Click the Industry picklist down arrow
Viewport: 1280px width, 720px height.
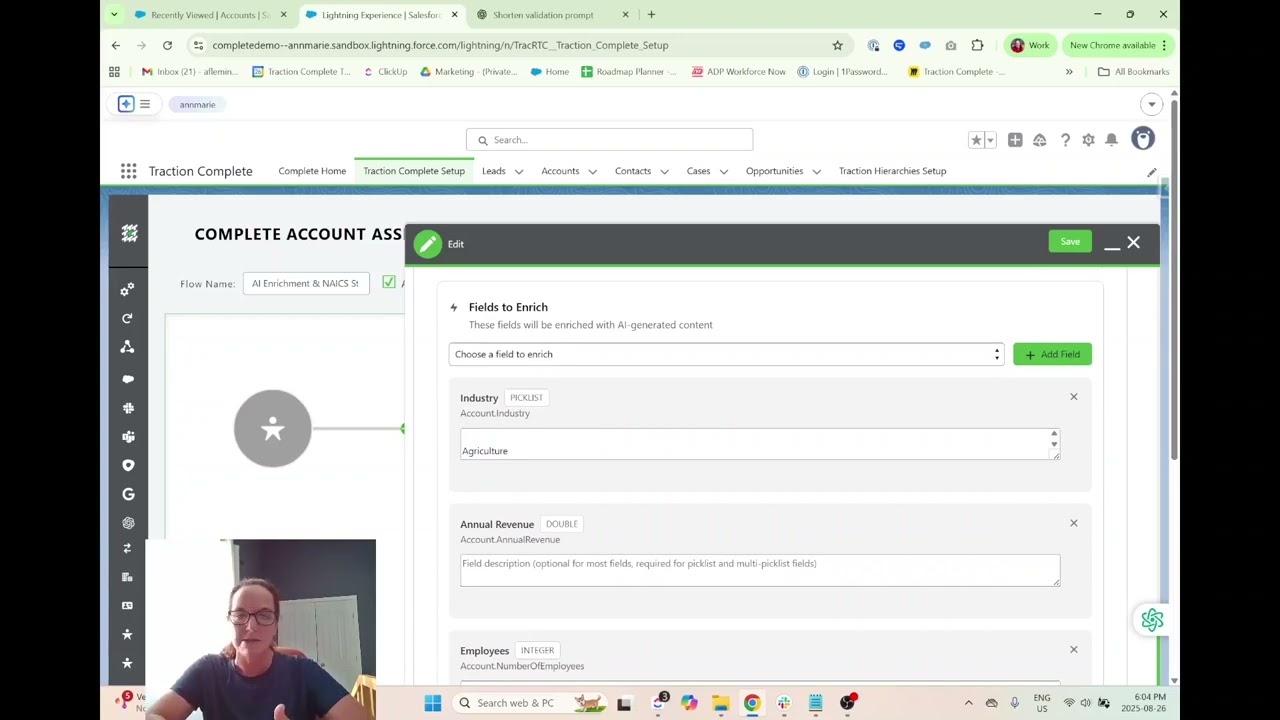1054,445
